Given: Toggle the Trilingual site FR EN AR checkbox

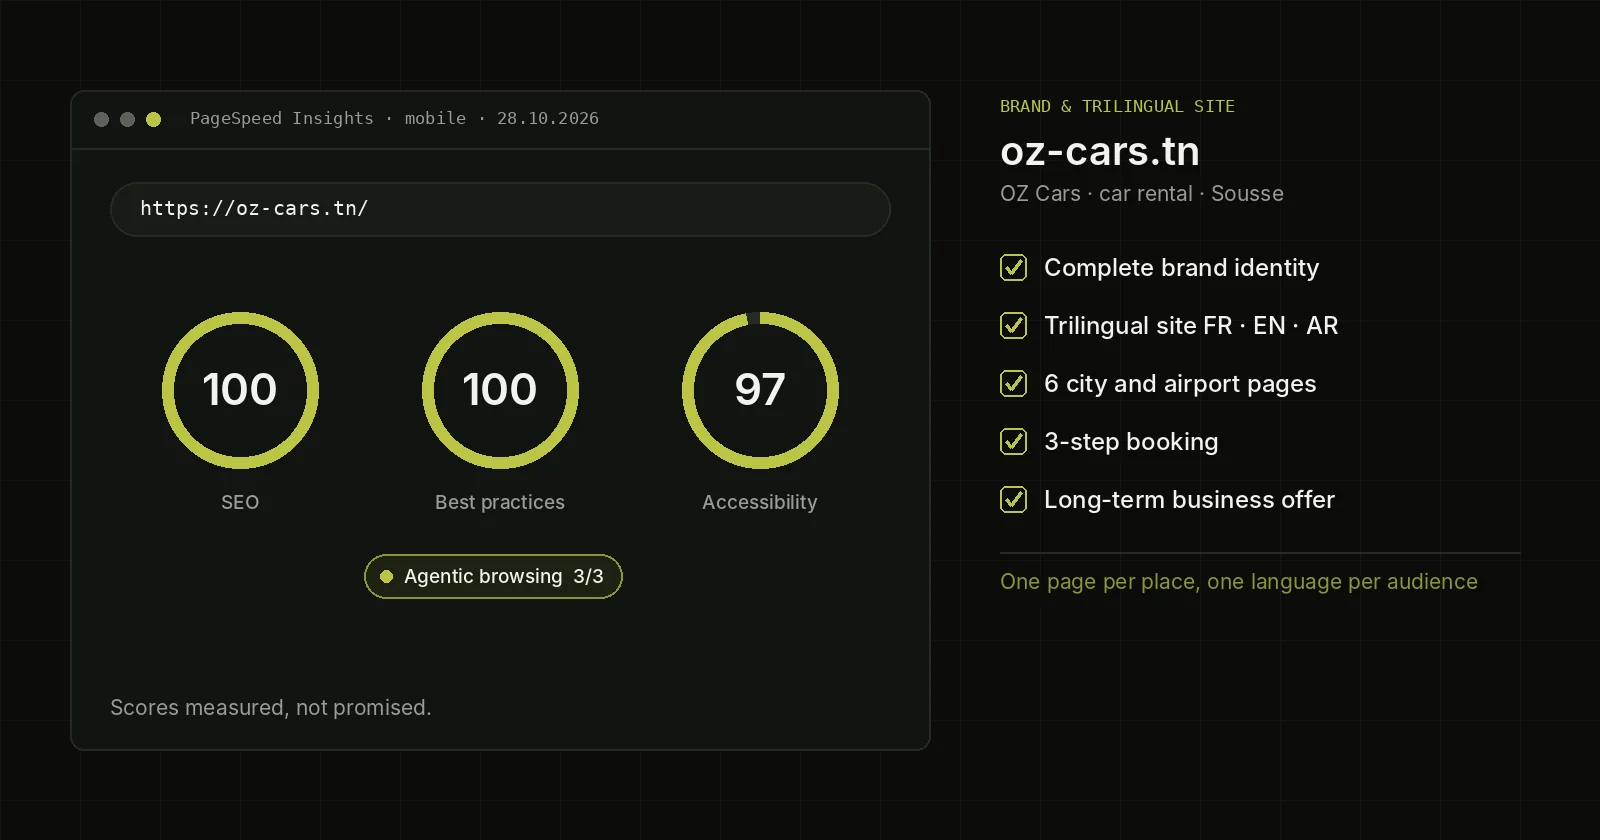Looking at the screenshot, I should coord(1013,325).
